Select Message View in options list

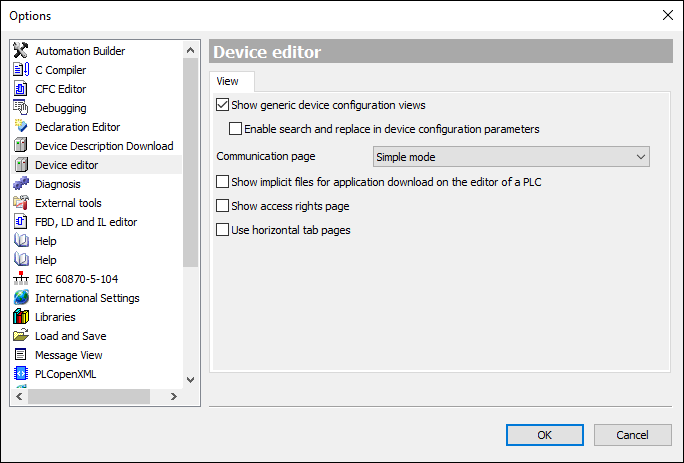click(x=68, y=355)
